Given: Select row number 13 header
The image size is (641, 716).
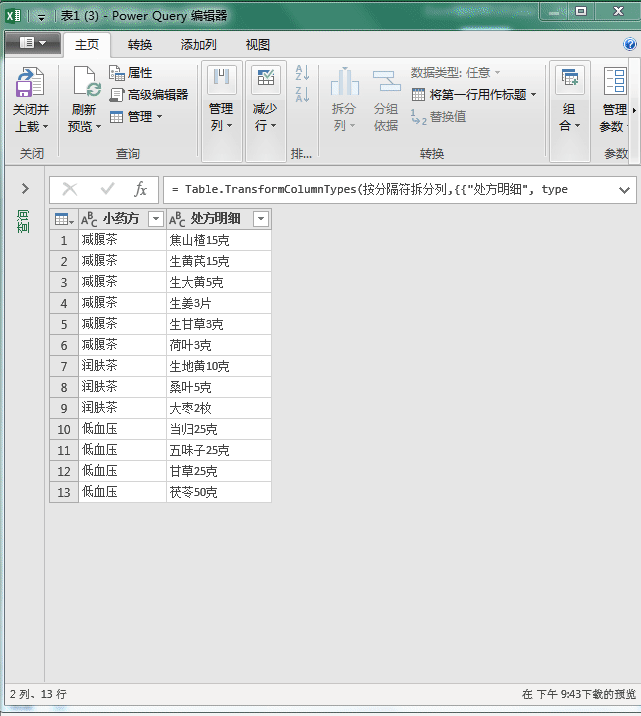Looking at the screenshot, I should pyautogui.click(x=64, y=492).
